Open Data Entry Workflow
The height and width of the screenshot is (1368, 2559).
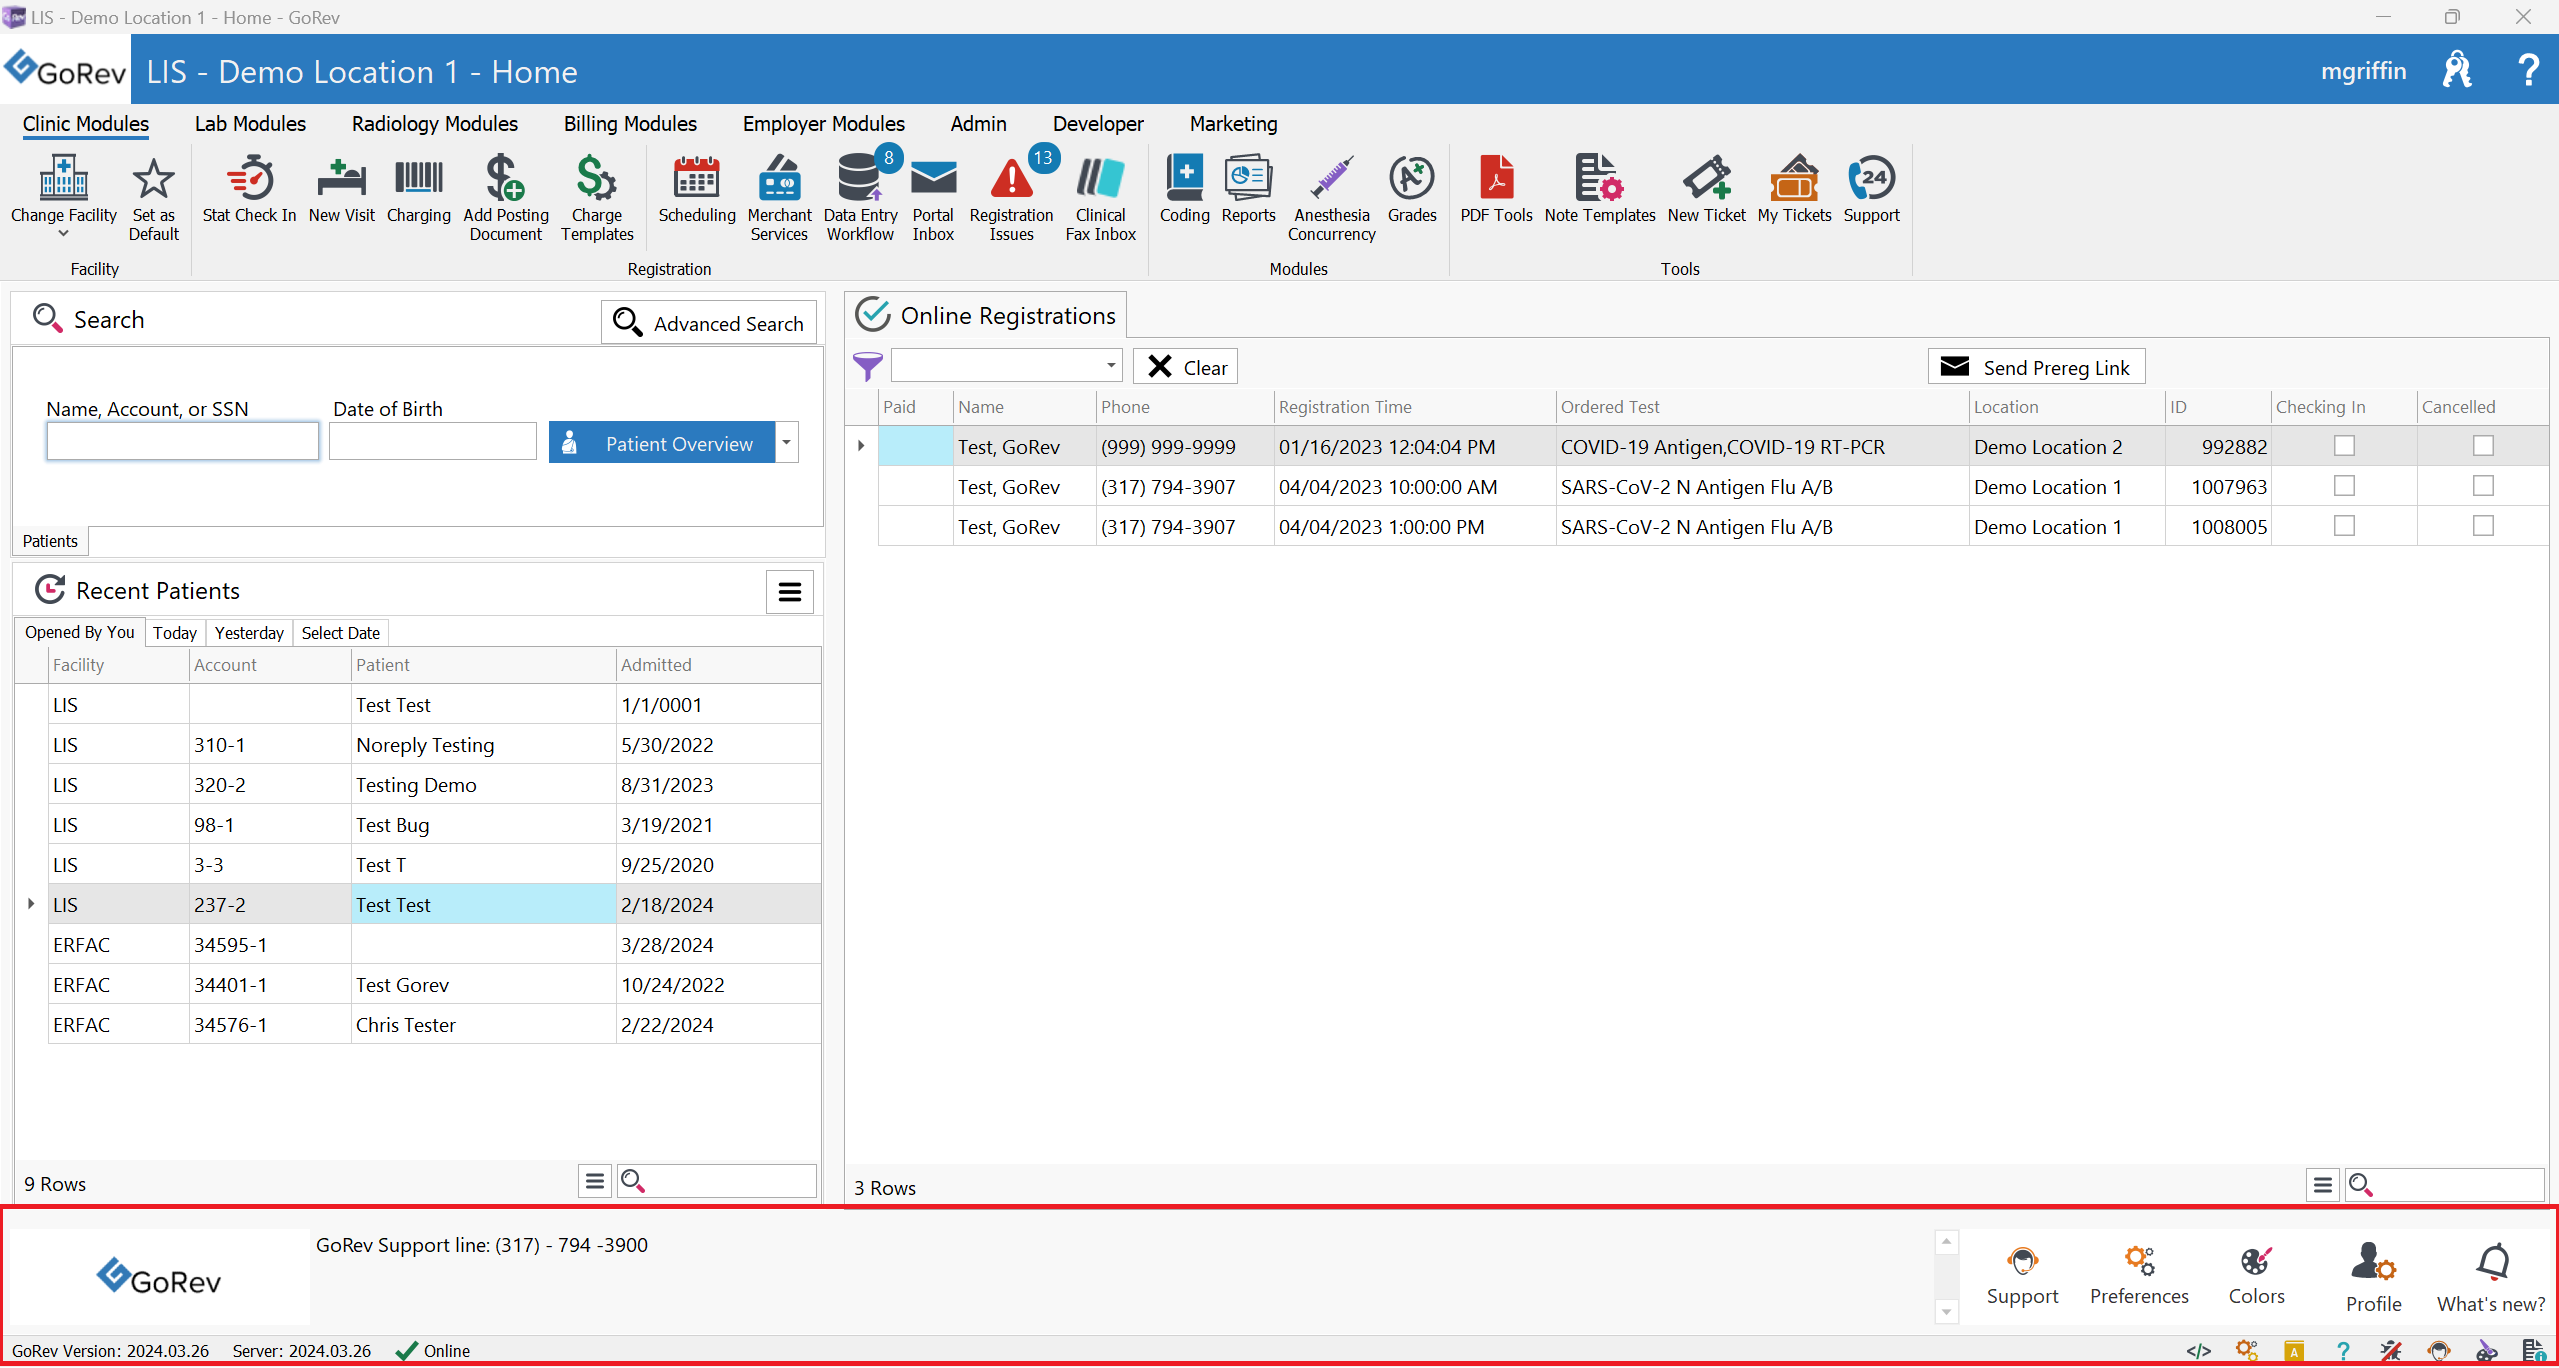[x=860, y=198]
